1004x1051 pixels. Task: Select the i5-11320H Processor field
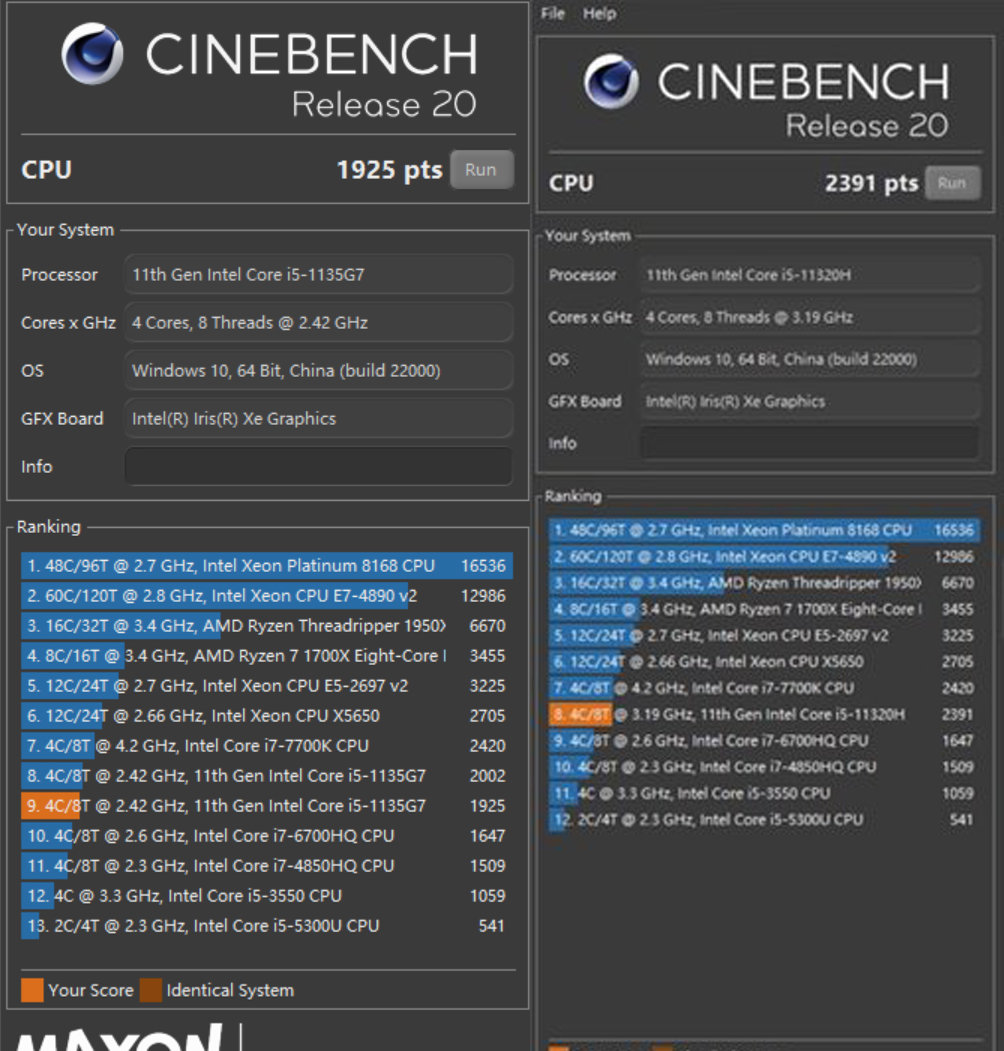click(x=809, y=275)
